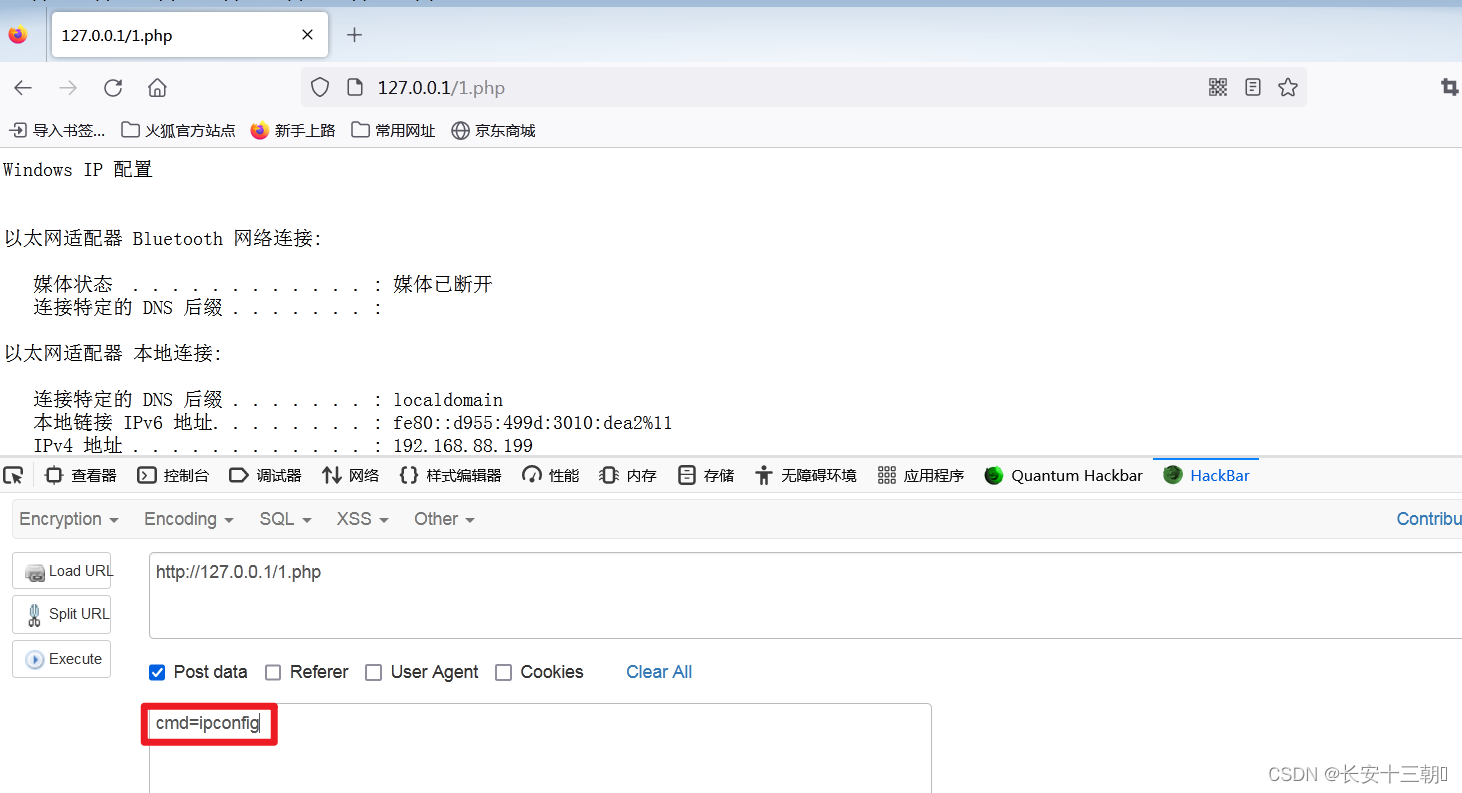Click the page info icon in address bar
Image resolution: width=1462 pixels, height=793 pixels.
pyautogui.click(x=354, y=88)
